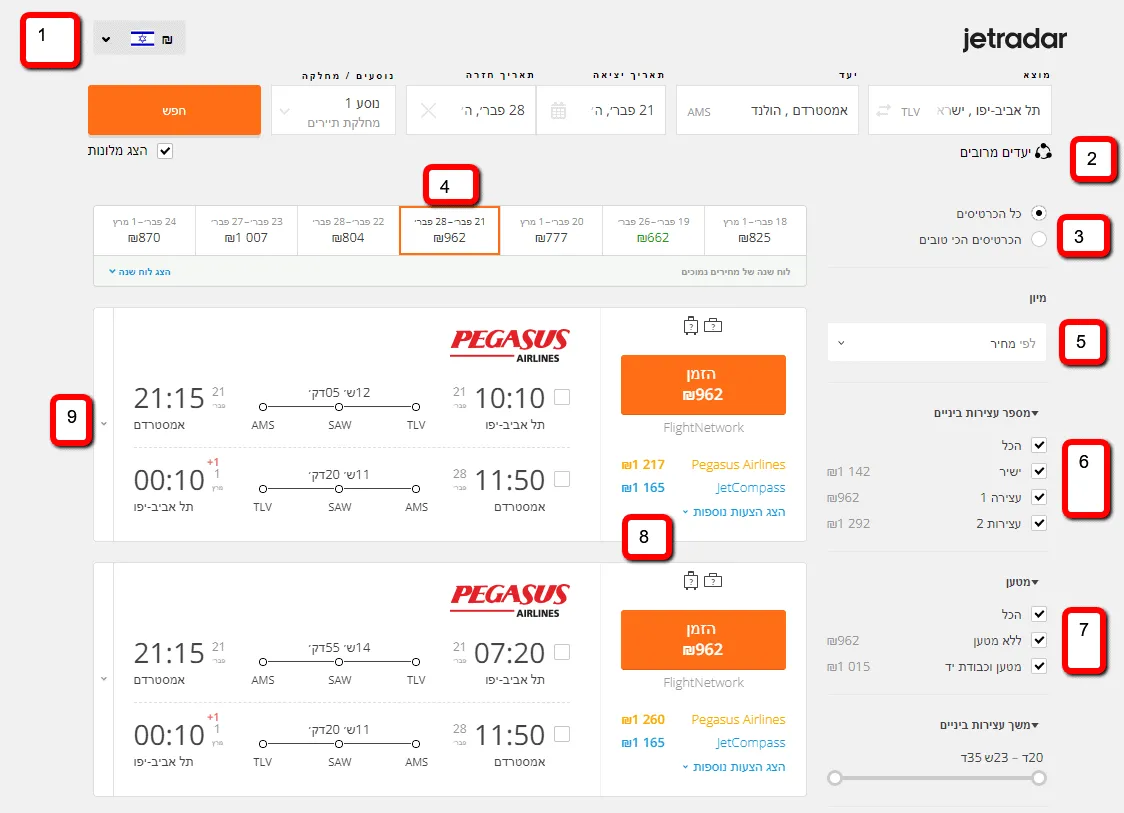Open the JetCompass offer link in the first ticket
This screenshot has width=1124, height=813.
750,488
